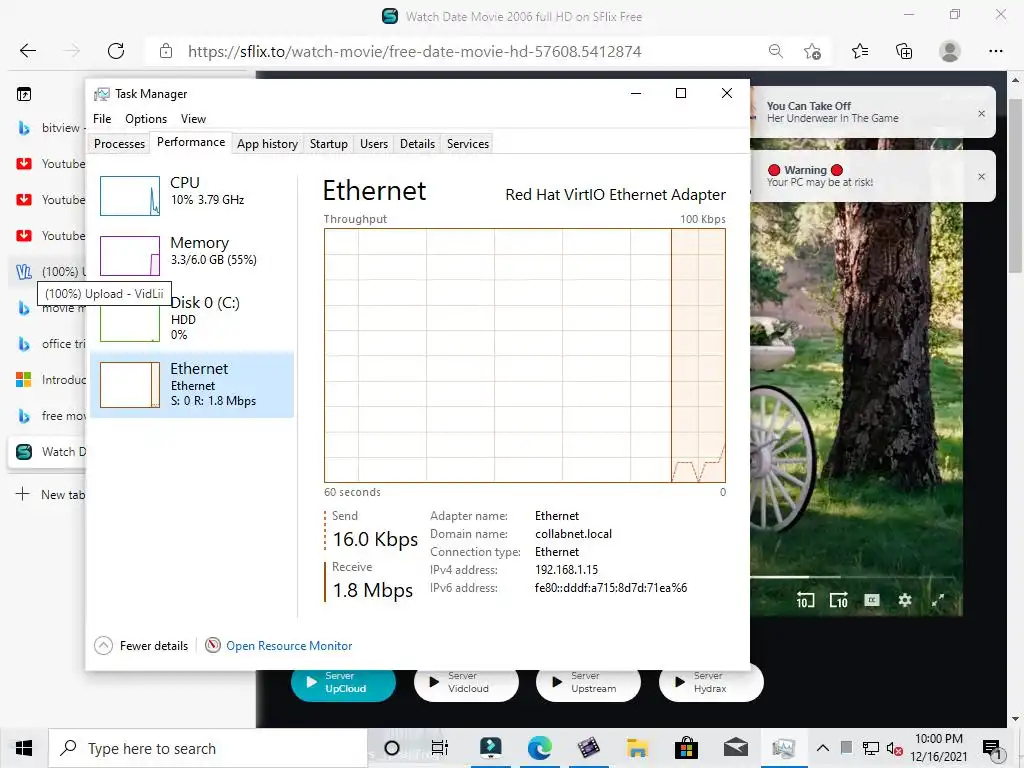Image resolution: width=1024 pixels, height=768 pixels.
Task: Switch to the Services tab
Action: [468, 144]
